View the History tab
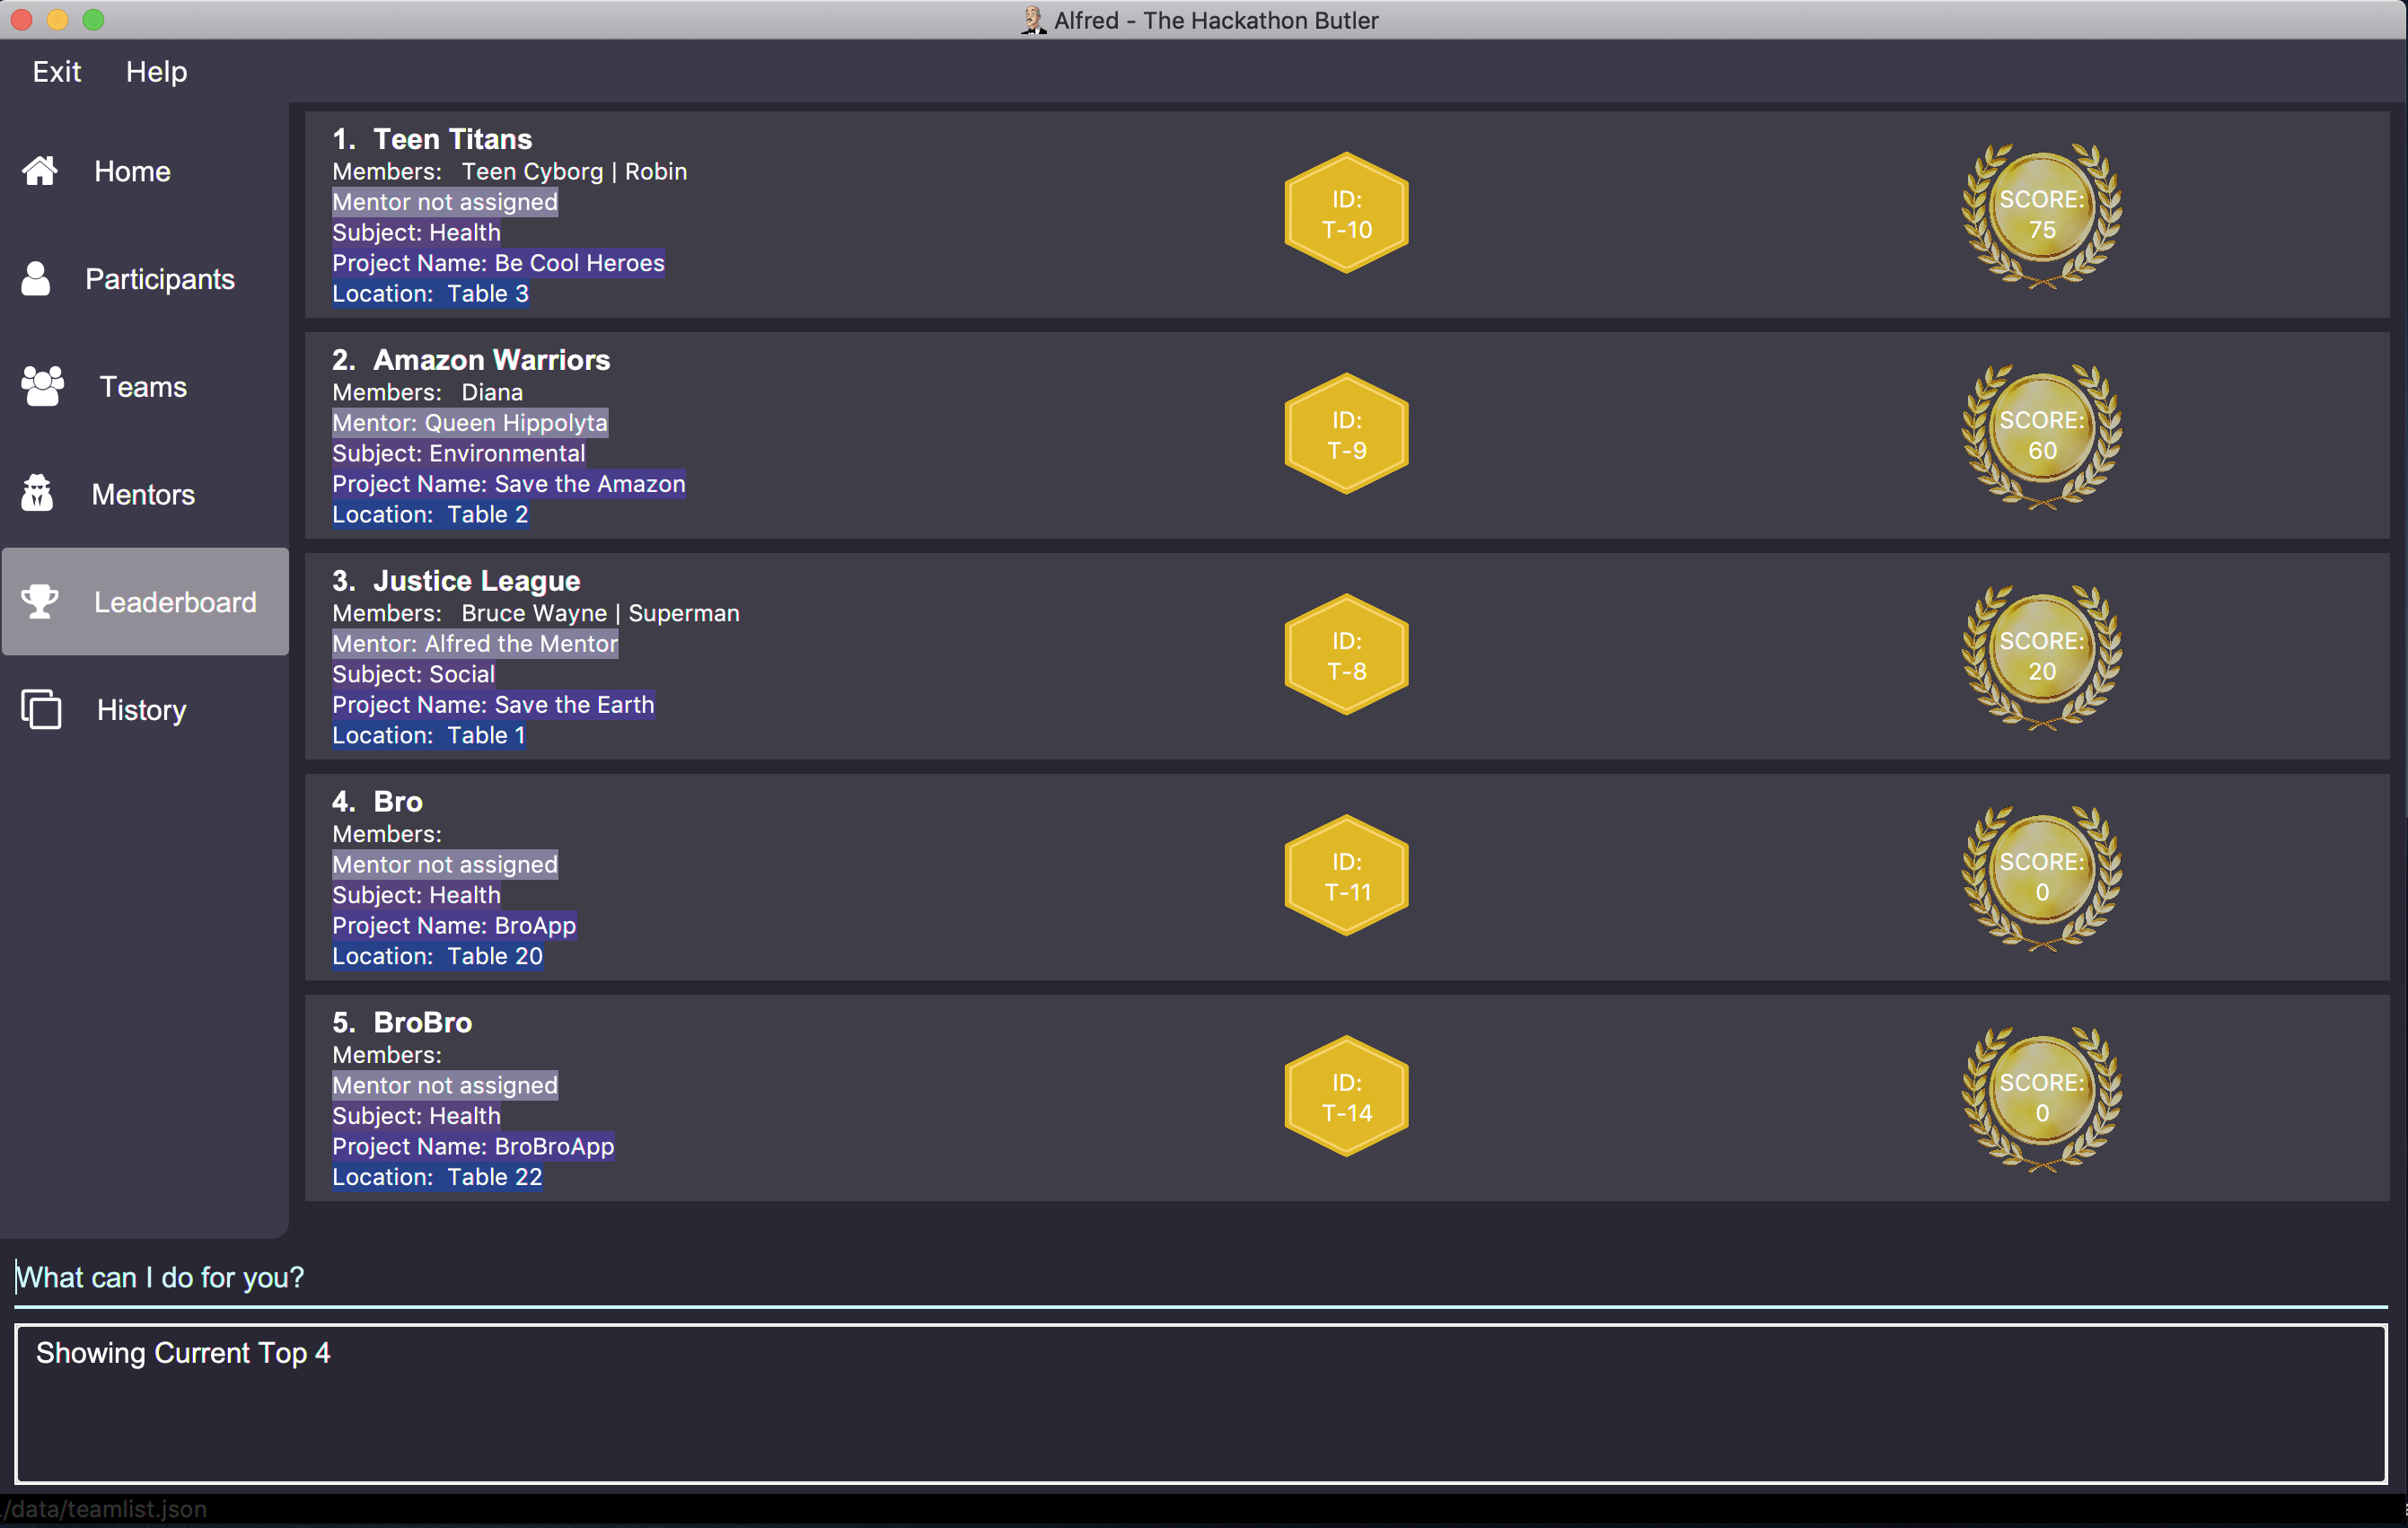 tap(145, 709)
